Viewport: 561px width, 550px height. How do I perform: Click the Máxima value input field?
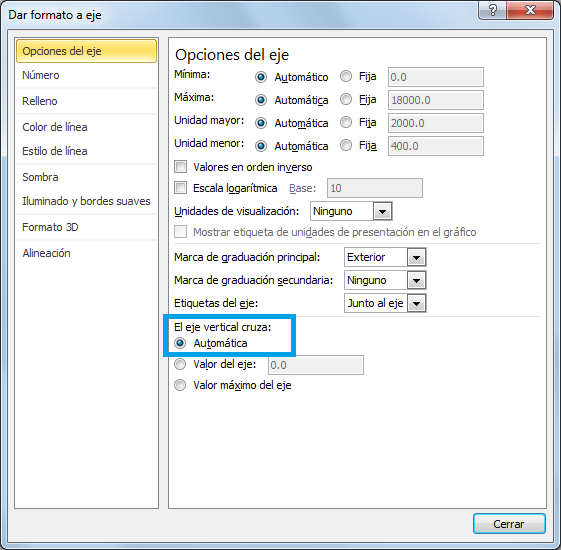(436, 100)
